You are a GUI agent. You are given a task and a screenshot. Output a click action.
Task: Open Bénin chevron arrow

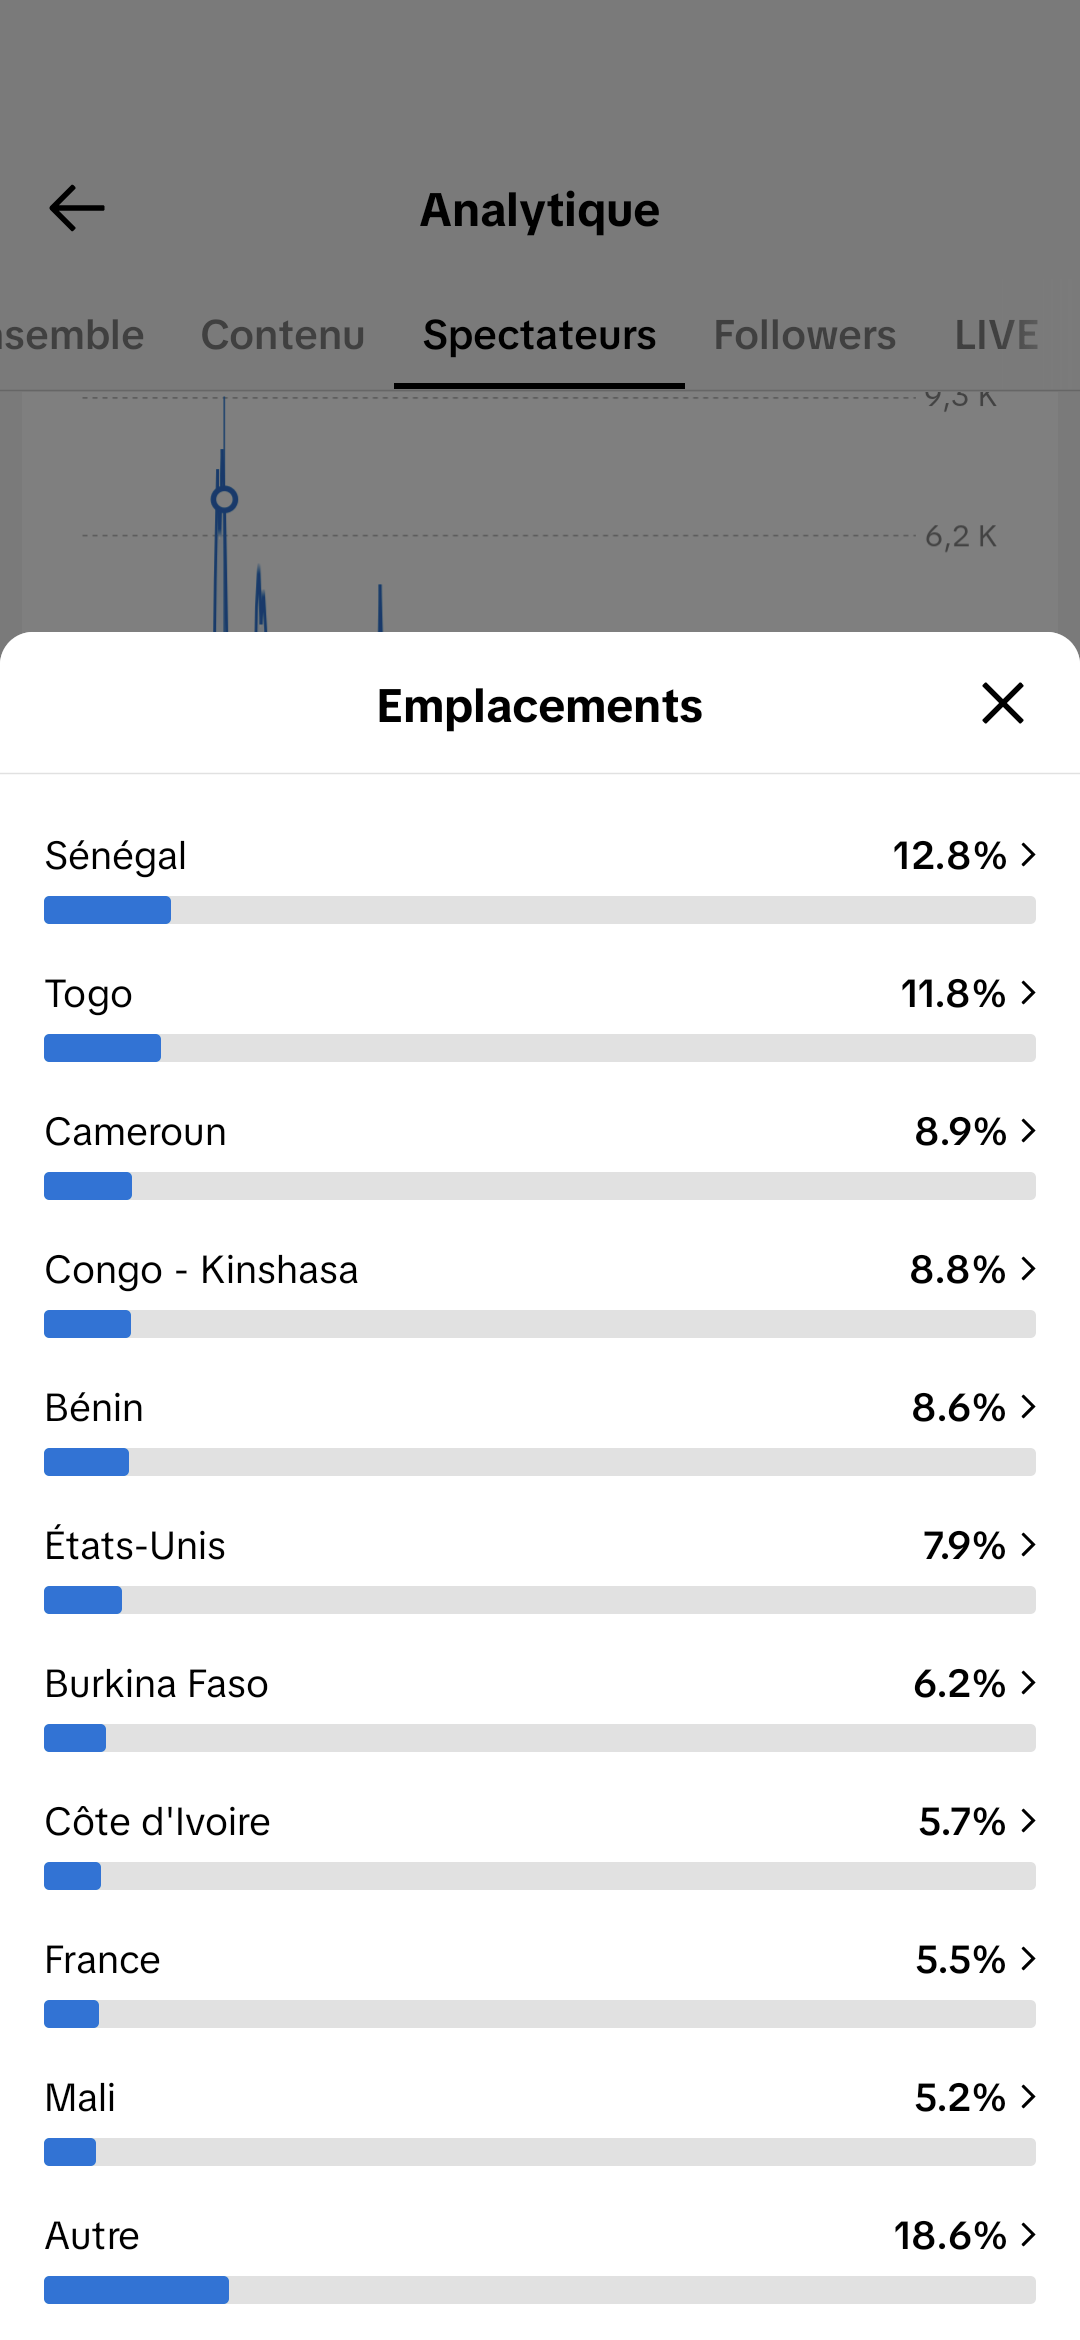(1028, 1407)
